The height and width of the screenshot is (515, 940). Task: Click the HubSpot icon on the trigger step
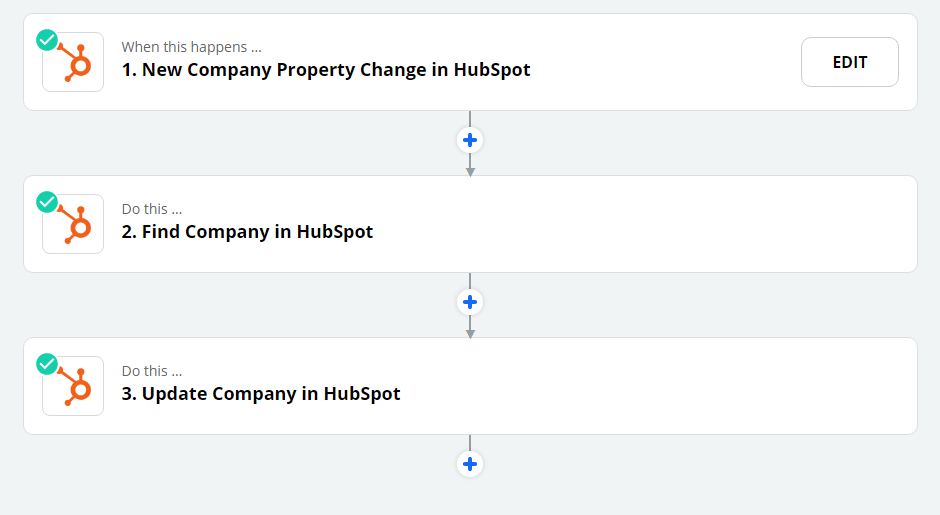[x=74, y=63]
